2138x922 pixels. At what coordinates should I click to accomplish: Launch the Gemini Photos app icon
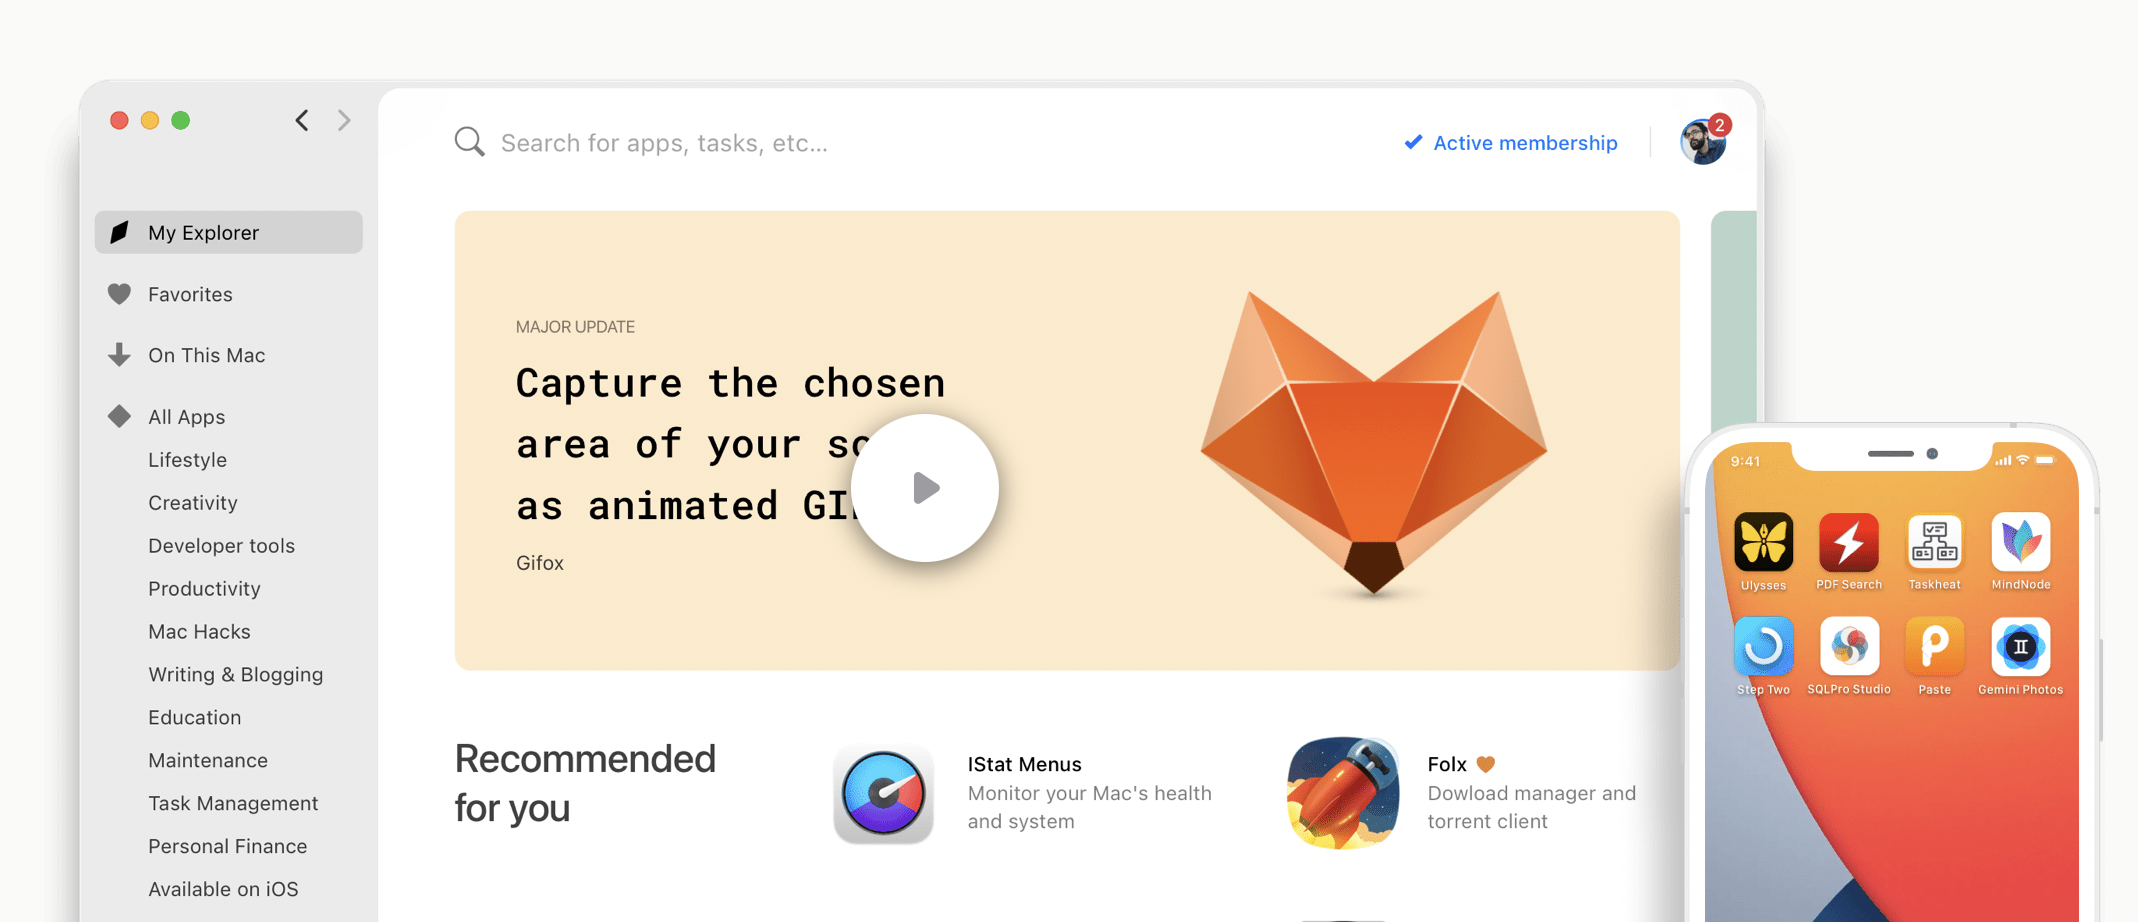pos(2020,647)
